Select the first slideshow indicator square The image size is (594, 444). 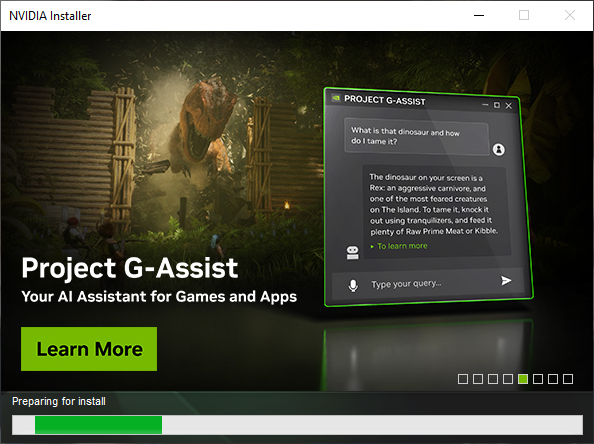(x=463, y=379)
